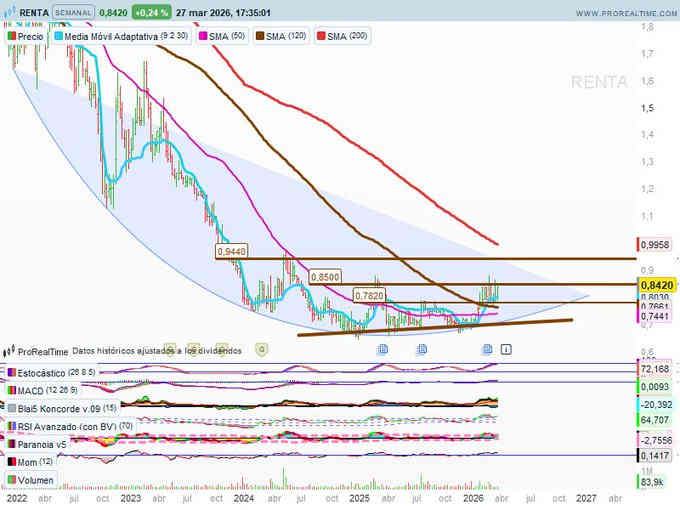Click the 0,8500 horizontal level price label
Image resolution: width=680 pixels, height=510 pixels.
tap(325, 275)
